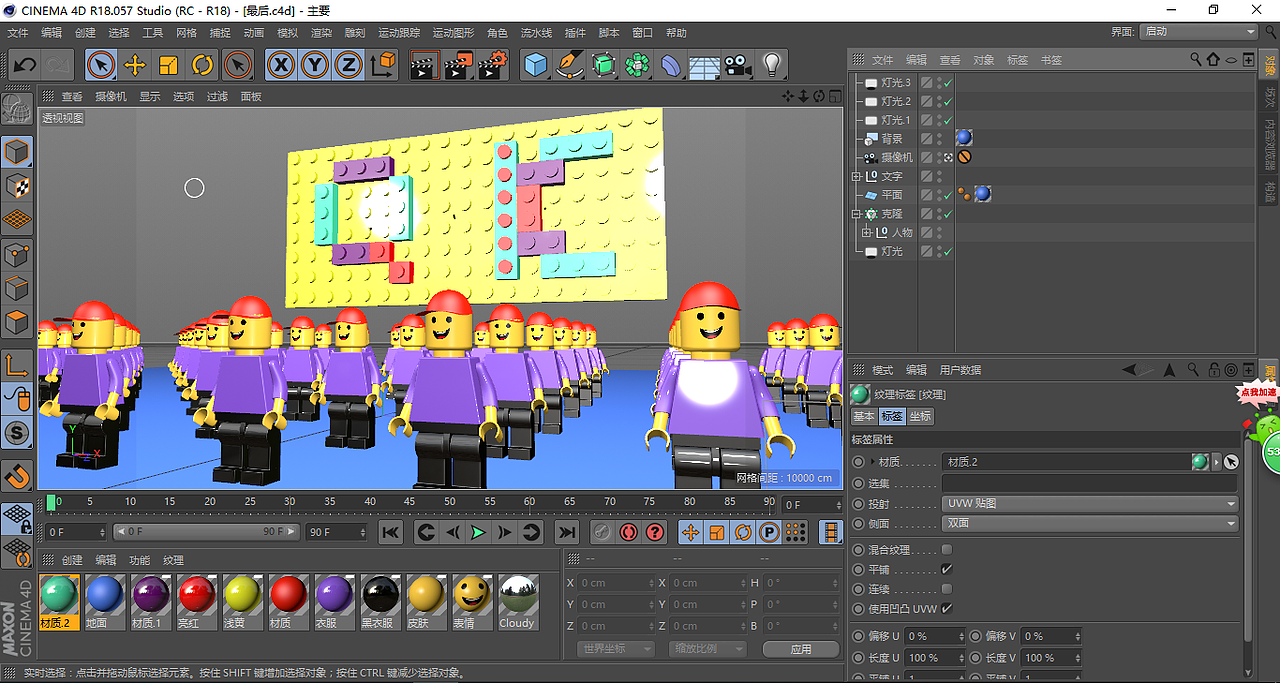Jump to the animation end
1280x683 pixels.
(567, 532)
